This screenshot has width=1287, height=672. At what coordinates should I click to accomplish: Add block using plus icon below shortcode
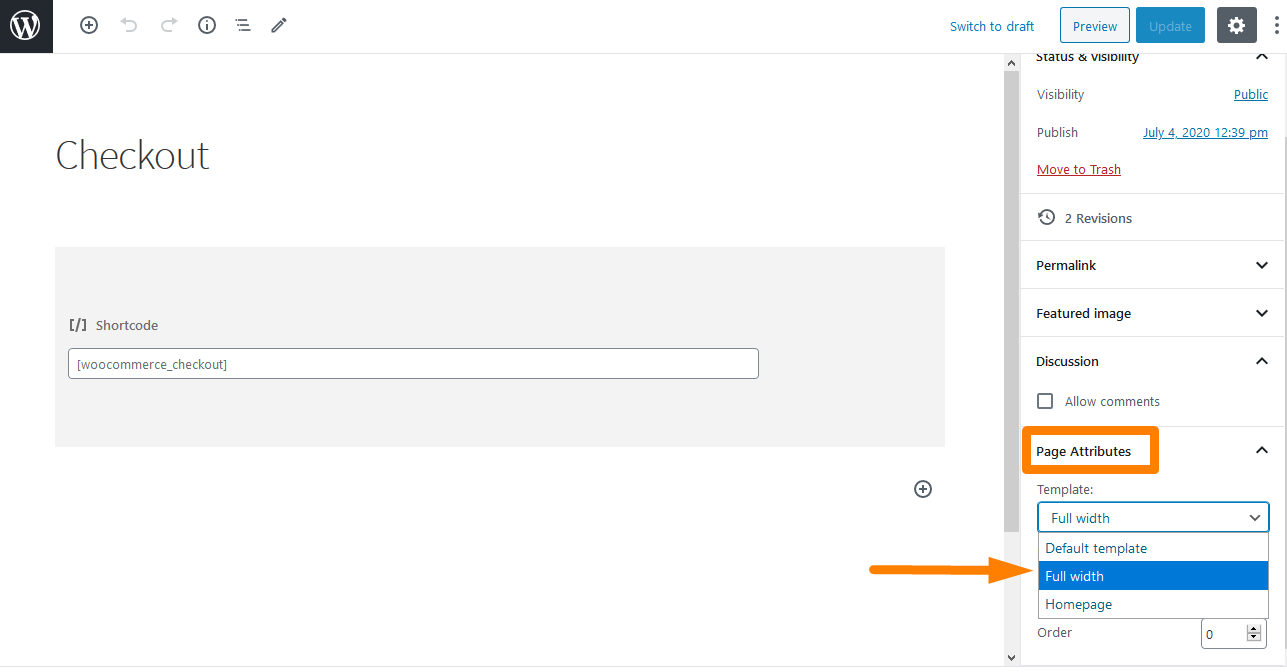pos(923,489)
